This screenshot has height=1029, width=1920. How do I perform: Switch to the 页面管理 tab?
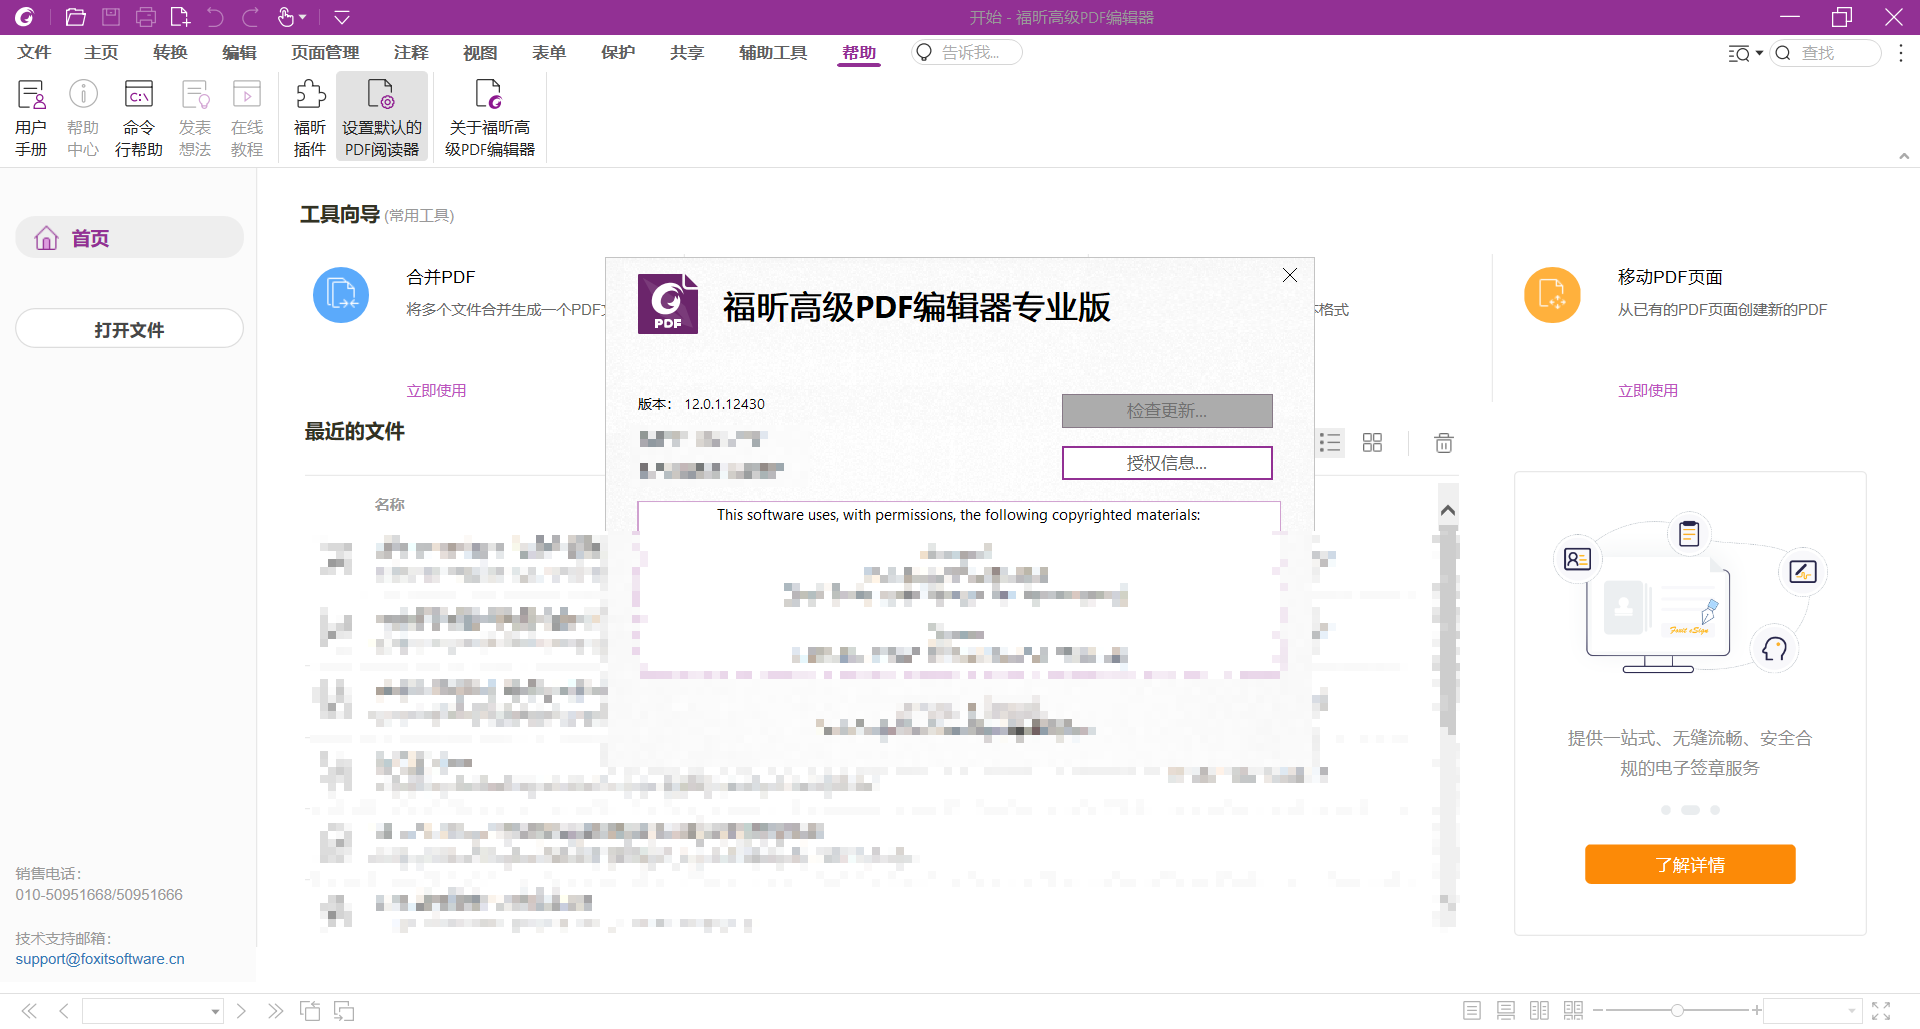point(325,52)
